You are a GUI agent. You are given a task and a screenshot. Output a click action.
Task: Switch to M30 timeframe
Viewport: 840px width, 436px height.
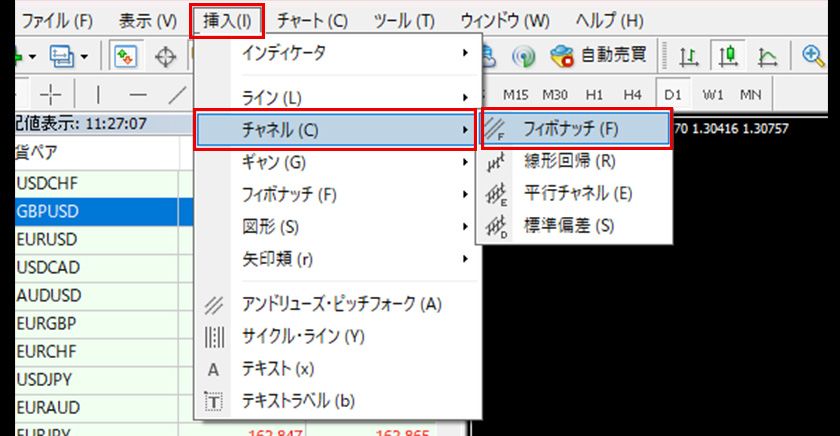(x=555, y=95)
